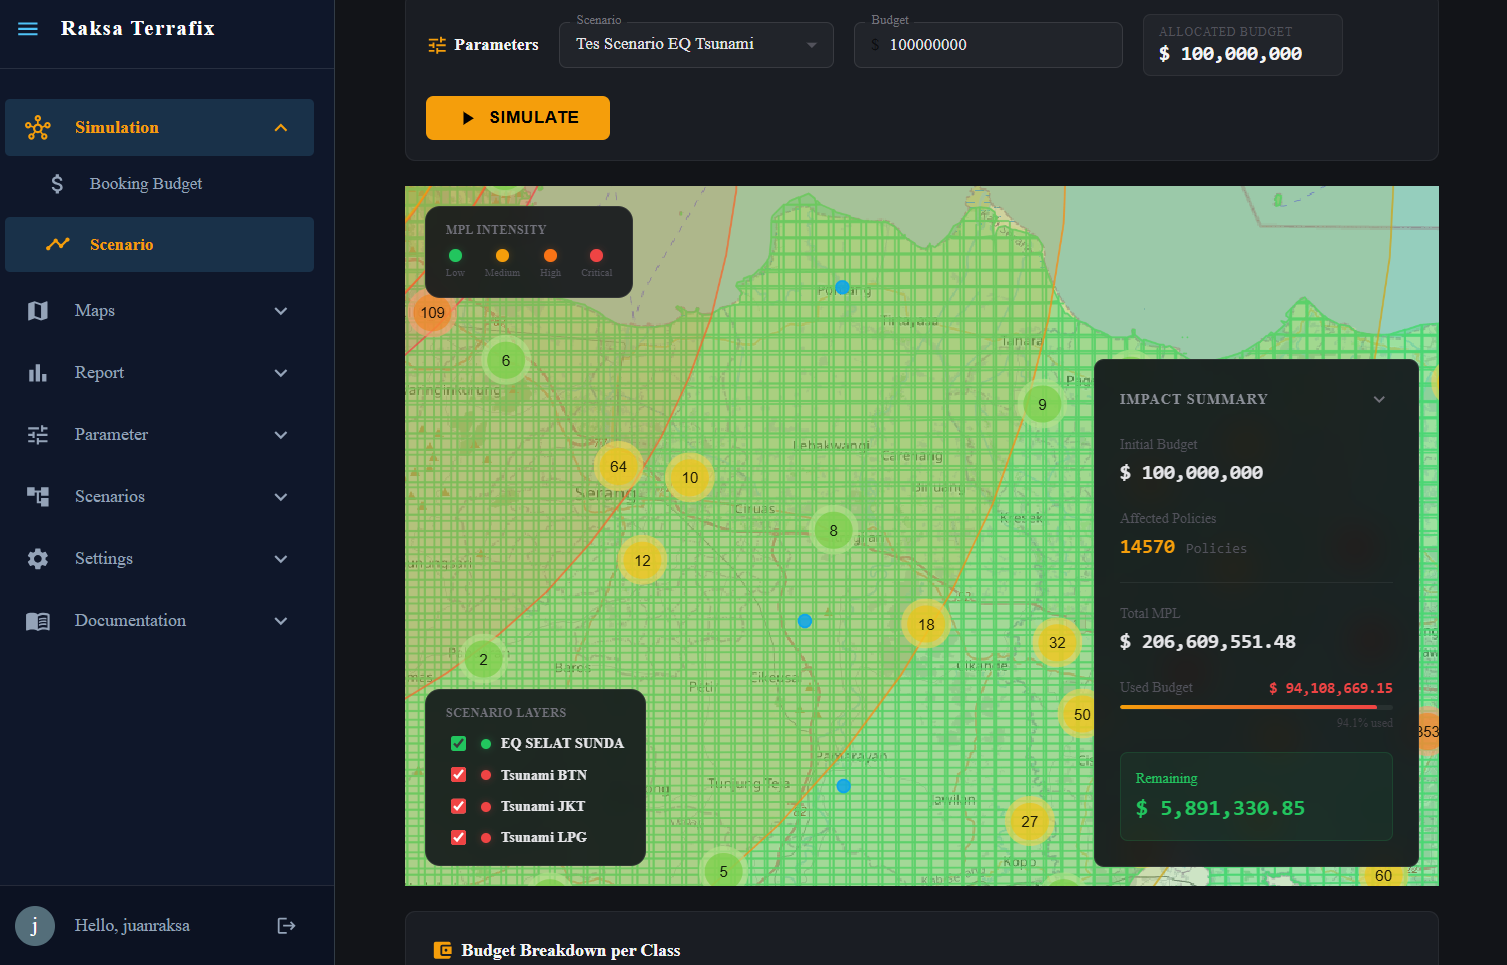The height and width of the screenshot is (965, 1507).
Task: Expand the Maps menu chevron
Action: coord(281,311)
